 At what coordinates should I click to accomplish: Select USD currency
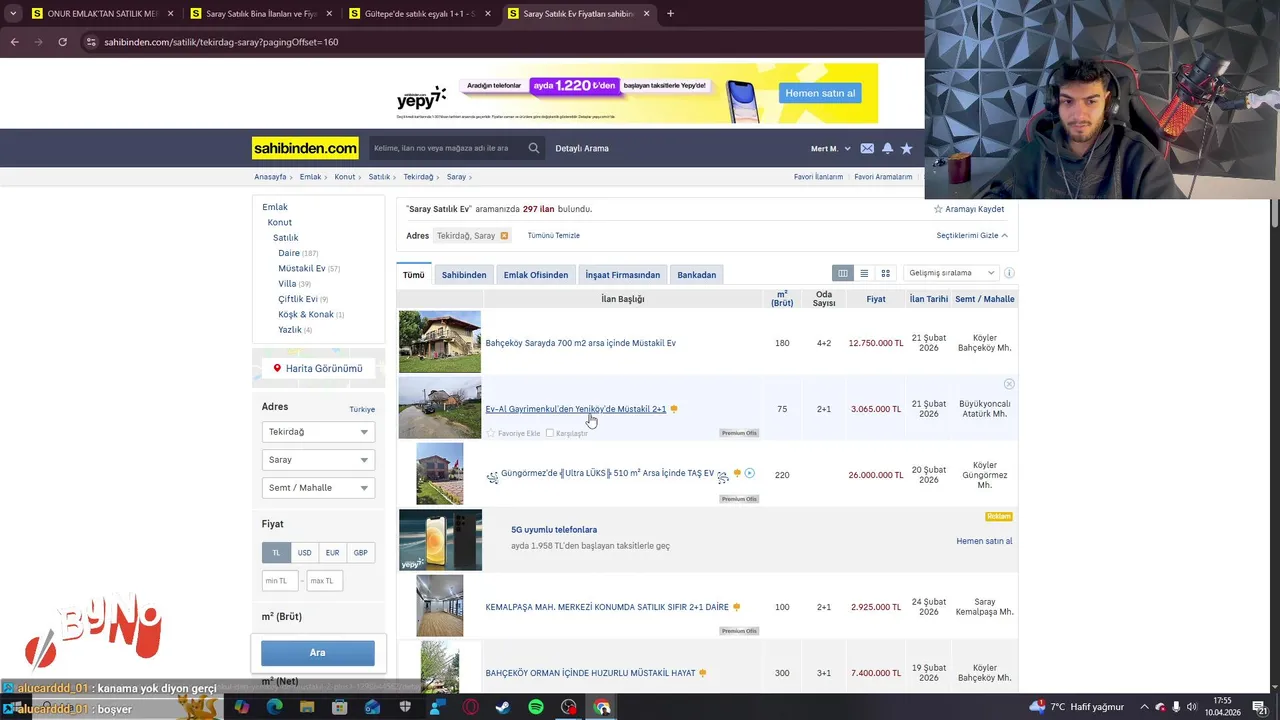[x=304, y=552]
